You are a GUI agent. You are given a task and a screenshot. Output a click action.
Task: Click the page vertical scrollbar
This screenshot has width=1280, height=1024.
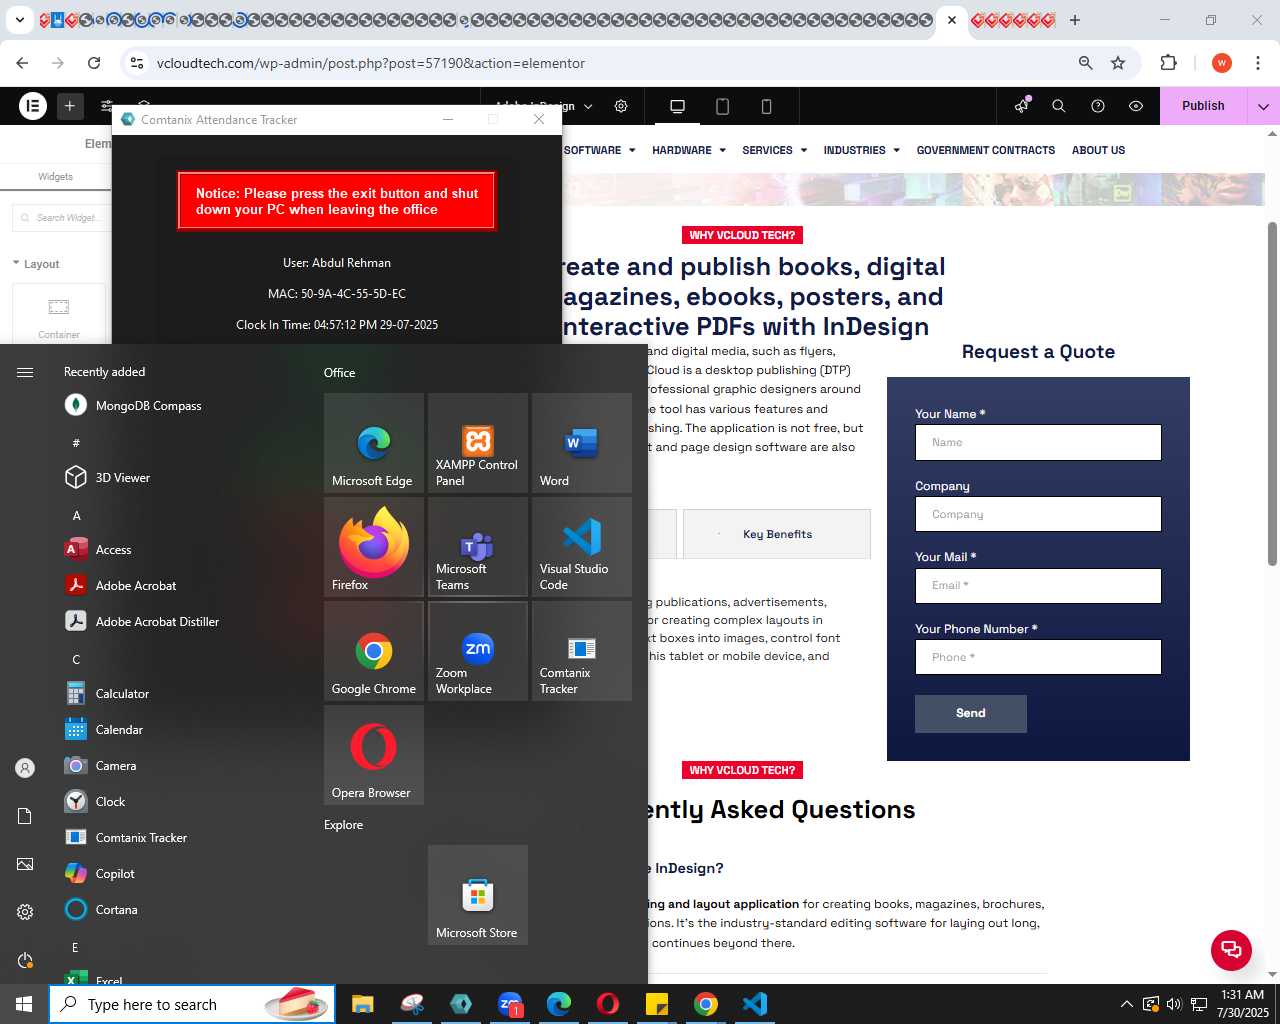[1272, 393]
